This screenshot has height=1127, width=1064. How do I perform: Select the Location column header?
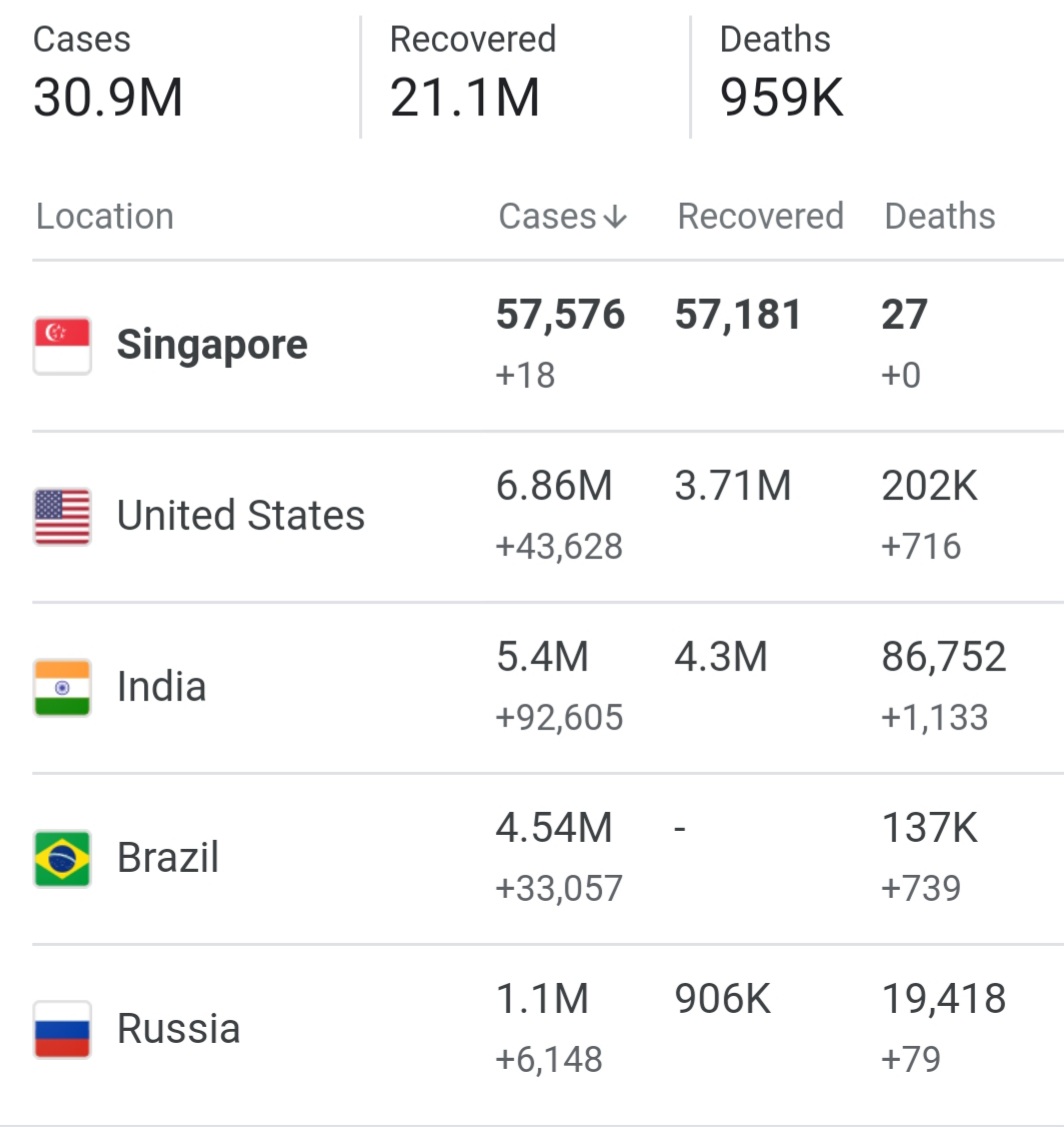point(105,216)
